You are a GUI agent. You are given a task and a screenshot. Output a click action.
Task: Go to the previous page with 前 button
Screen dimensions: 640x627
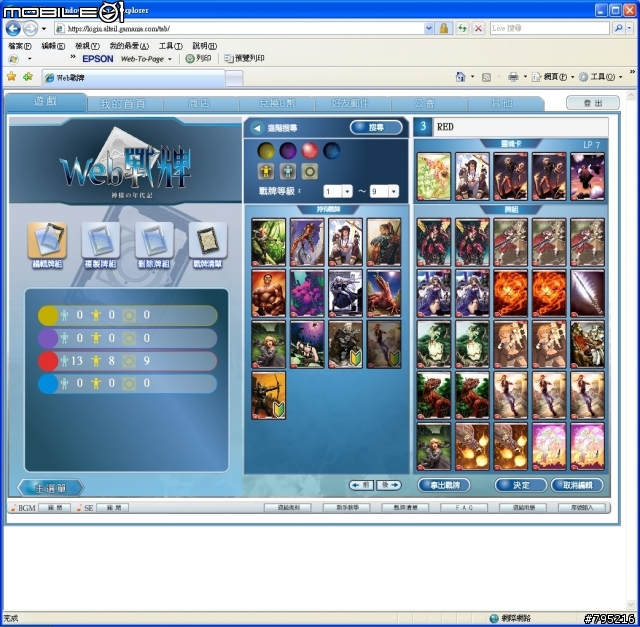pyautogui.click(x=361, y=485)
